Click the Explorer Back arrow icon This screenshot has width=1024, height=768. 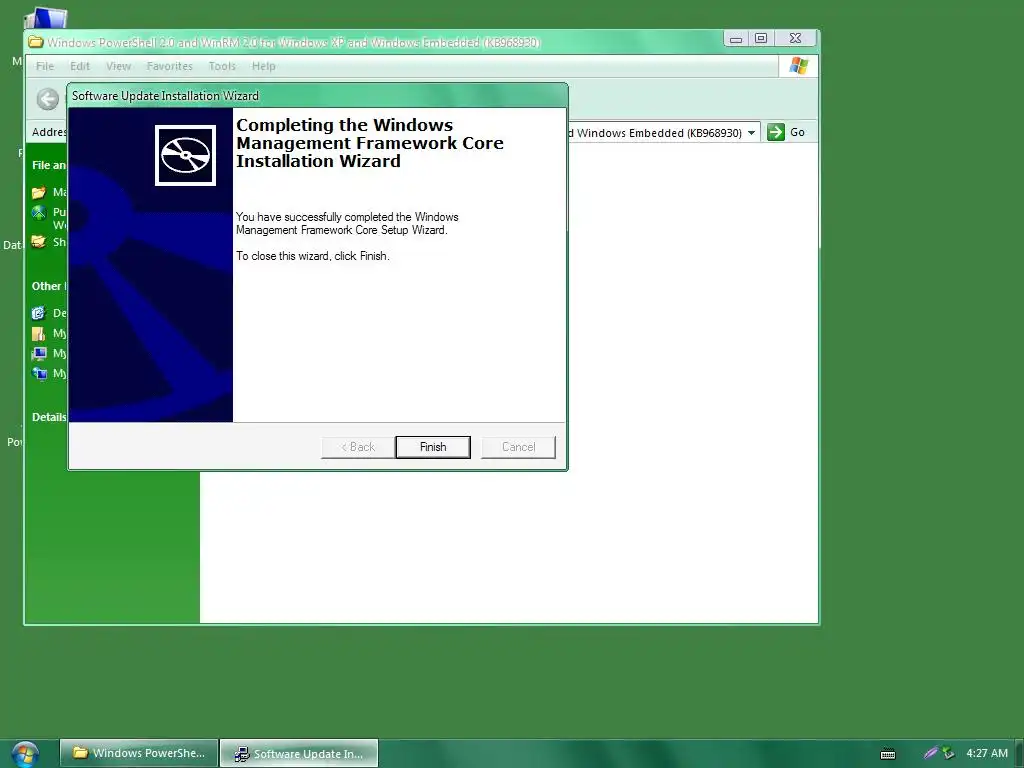click(48, 99)
